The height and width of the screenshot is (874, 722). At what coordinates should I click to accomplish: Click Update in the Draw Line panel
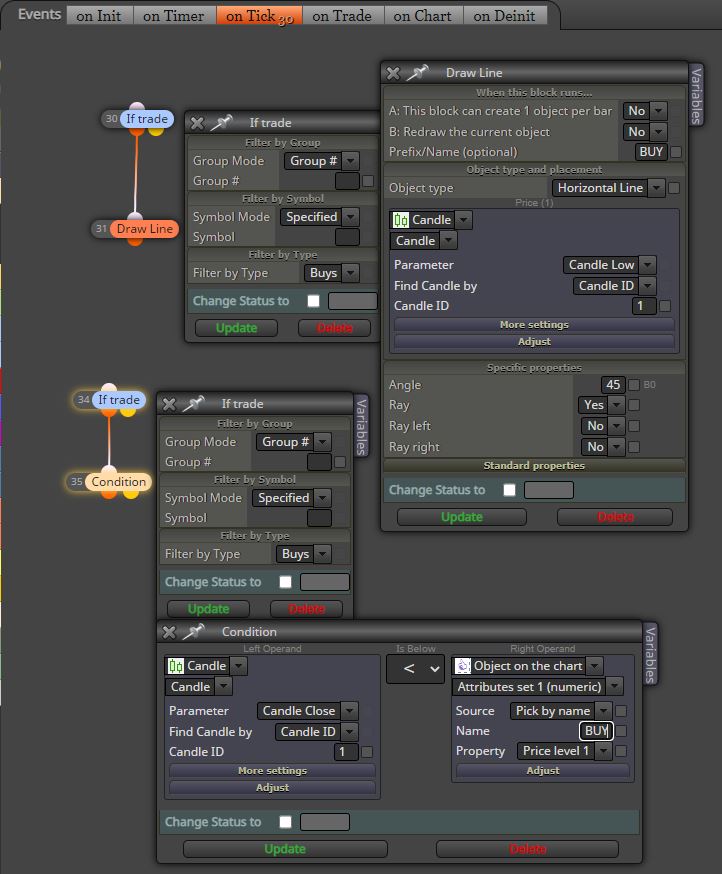click(x=462, y=517)
